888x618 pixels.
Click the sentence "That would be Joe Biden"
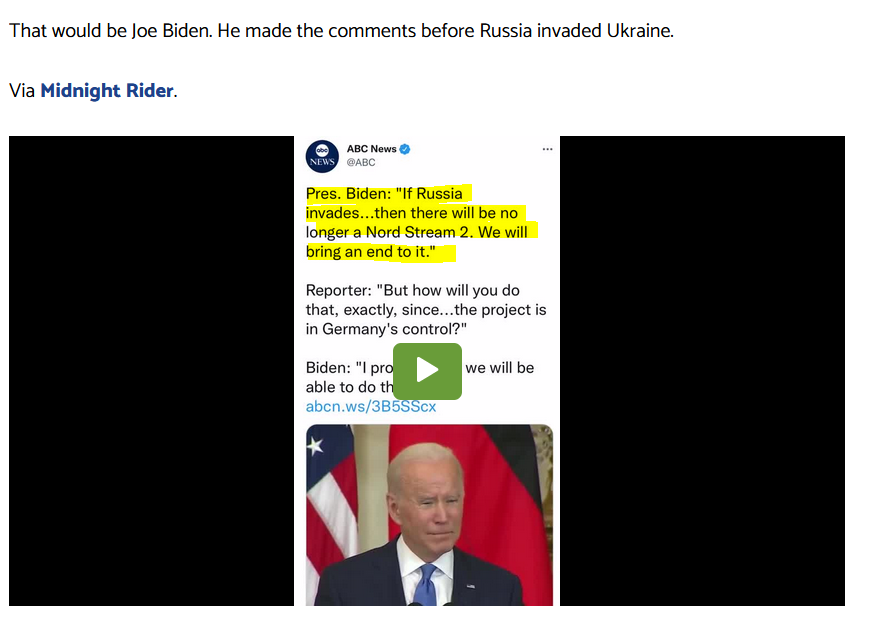110,31
